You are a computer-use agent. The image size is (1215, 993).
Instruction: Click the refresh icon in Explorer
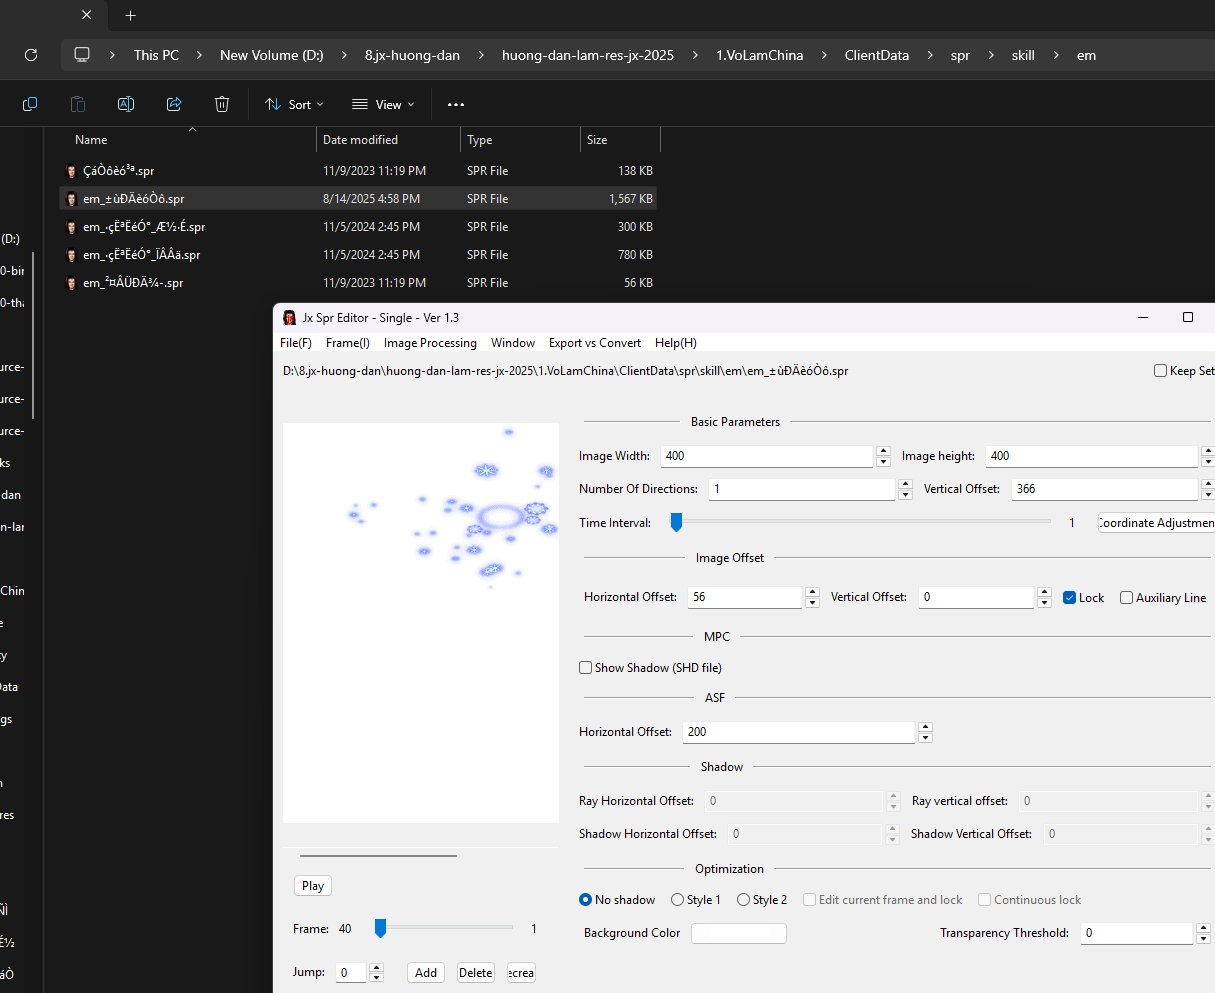click(x=31, y=55)
